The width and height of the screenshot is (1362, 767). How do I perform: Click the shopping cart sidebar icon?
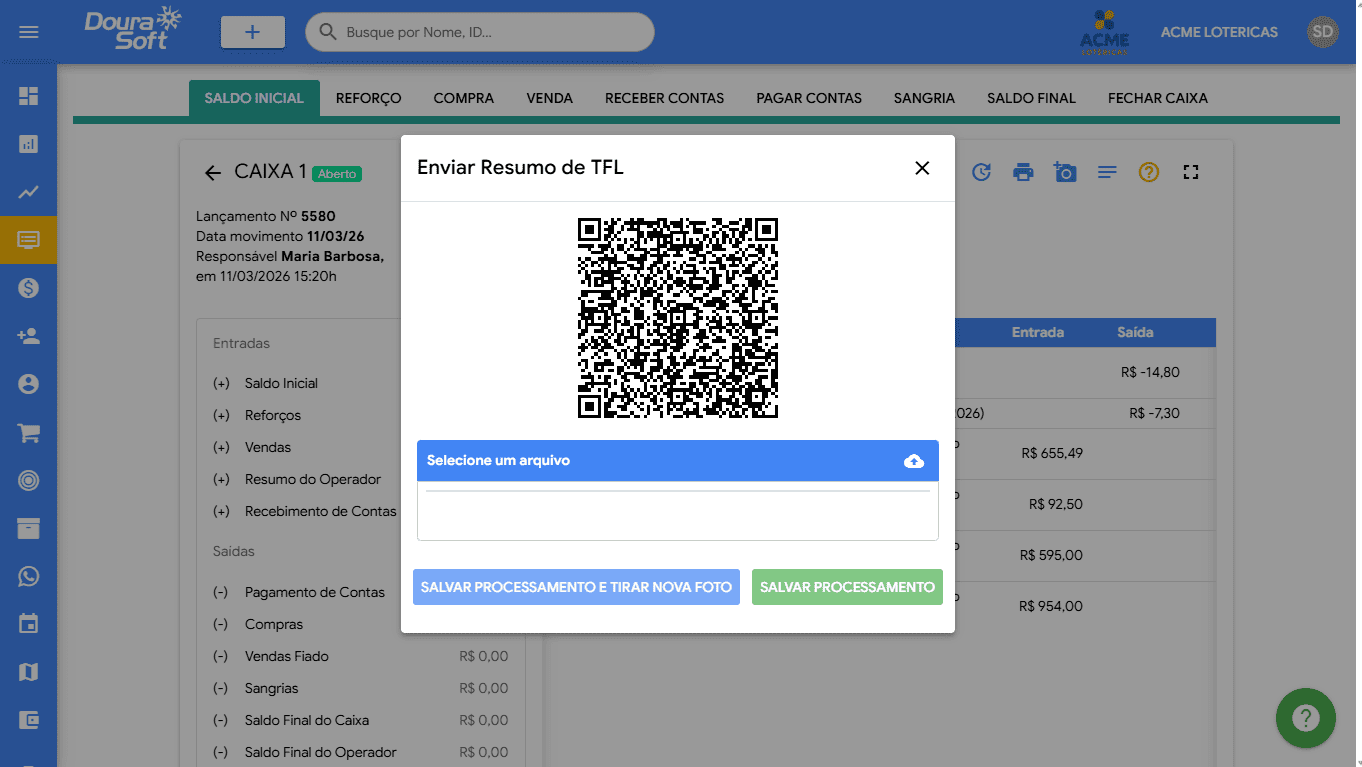(x=29, y=433)
